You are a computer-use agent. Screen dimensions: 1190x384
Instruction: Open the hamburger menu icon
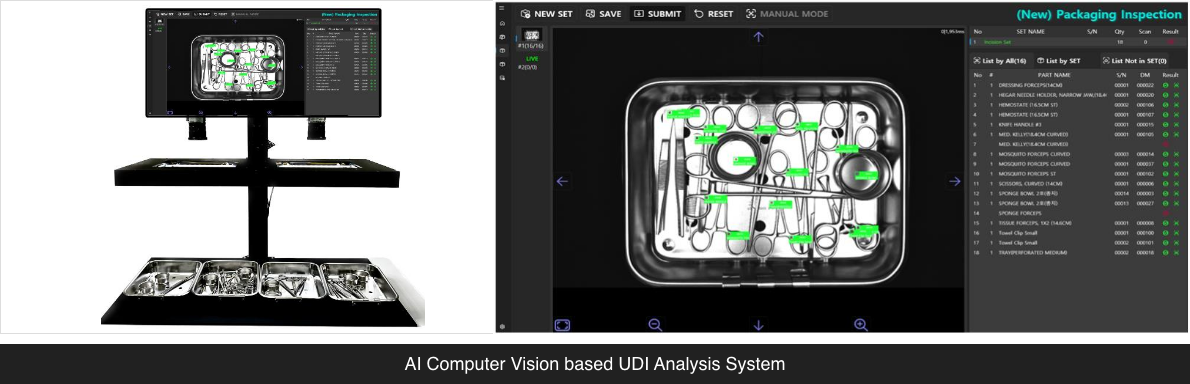(502, 8)
